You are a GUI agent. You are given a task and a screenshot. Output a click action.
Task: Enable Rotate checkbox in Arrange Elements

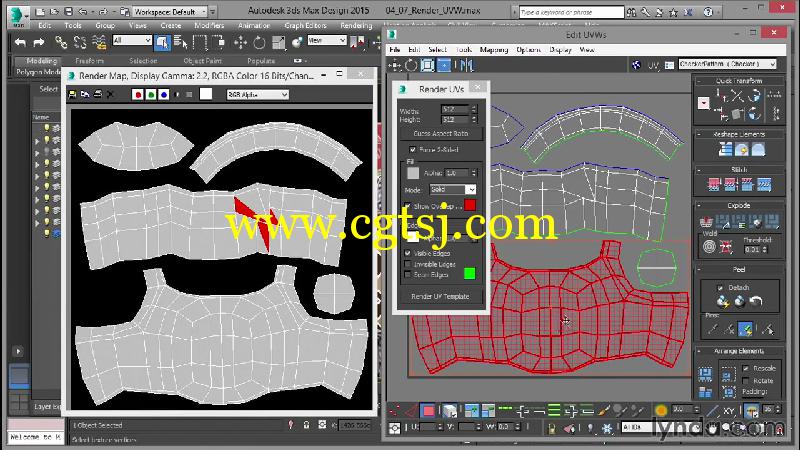coord(746,381)
